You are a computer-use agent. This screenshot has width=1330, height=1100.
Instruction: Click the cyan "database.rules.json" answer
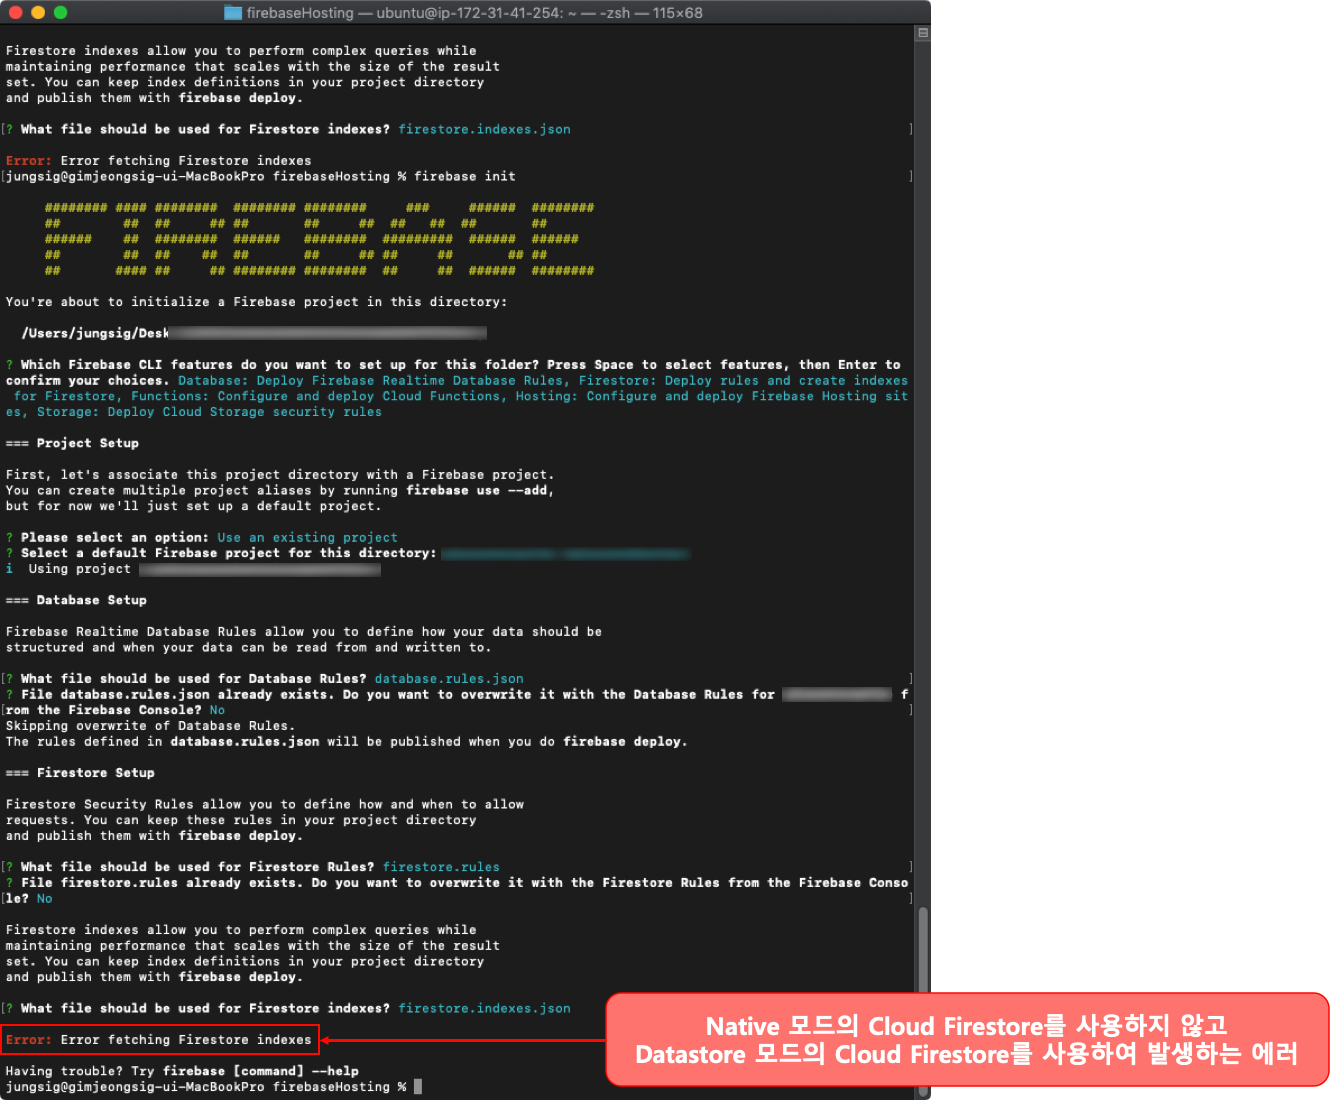449,679
